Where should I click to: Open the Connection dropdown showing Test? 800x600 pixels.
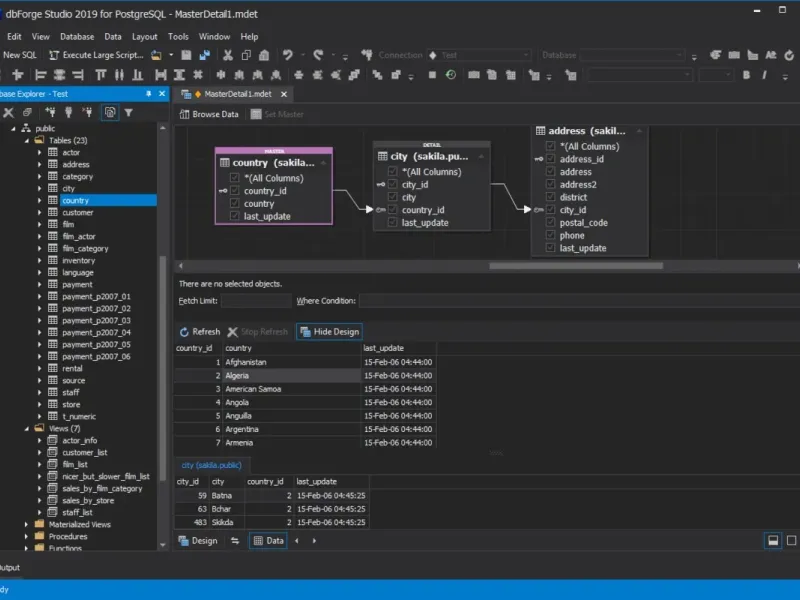click(479, 55)
